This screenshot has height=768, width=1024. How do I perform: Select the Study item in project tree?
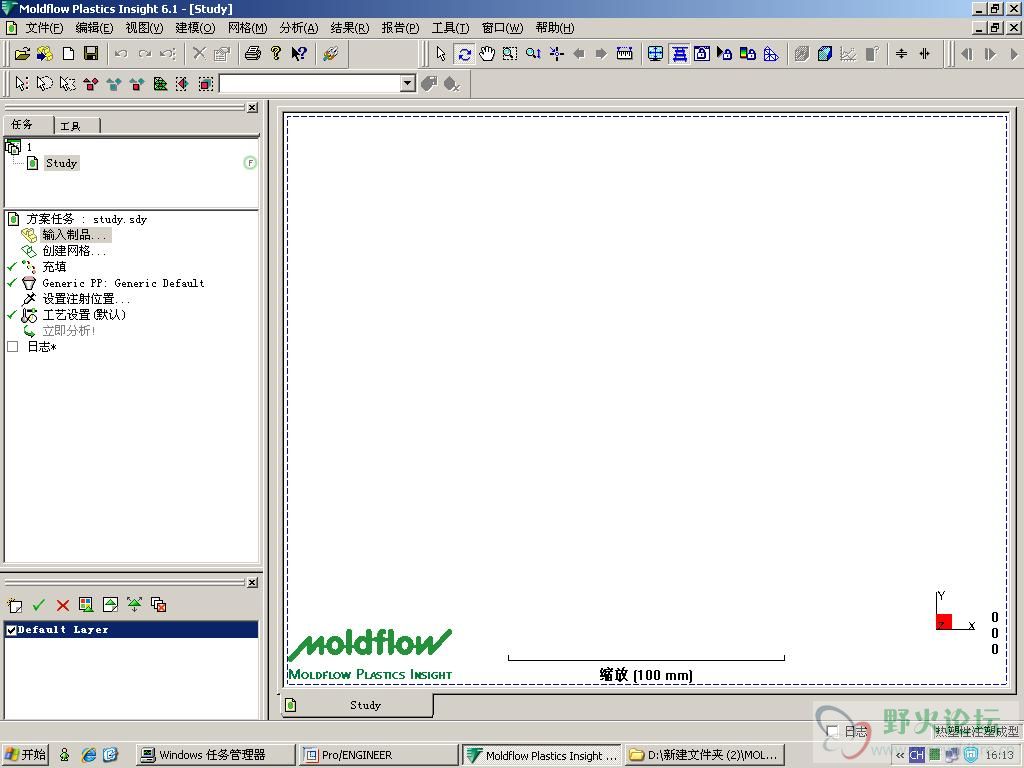point(61,163)
